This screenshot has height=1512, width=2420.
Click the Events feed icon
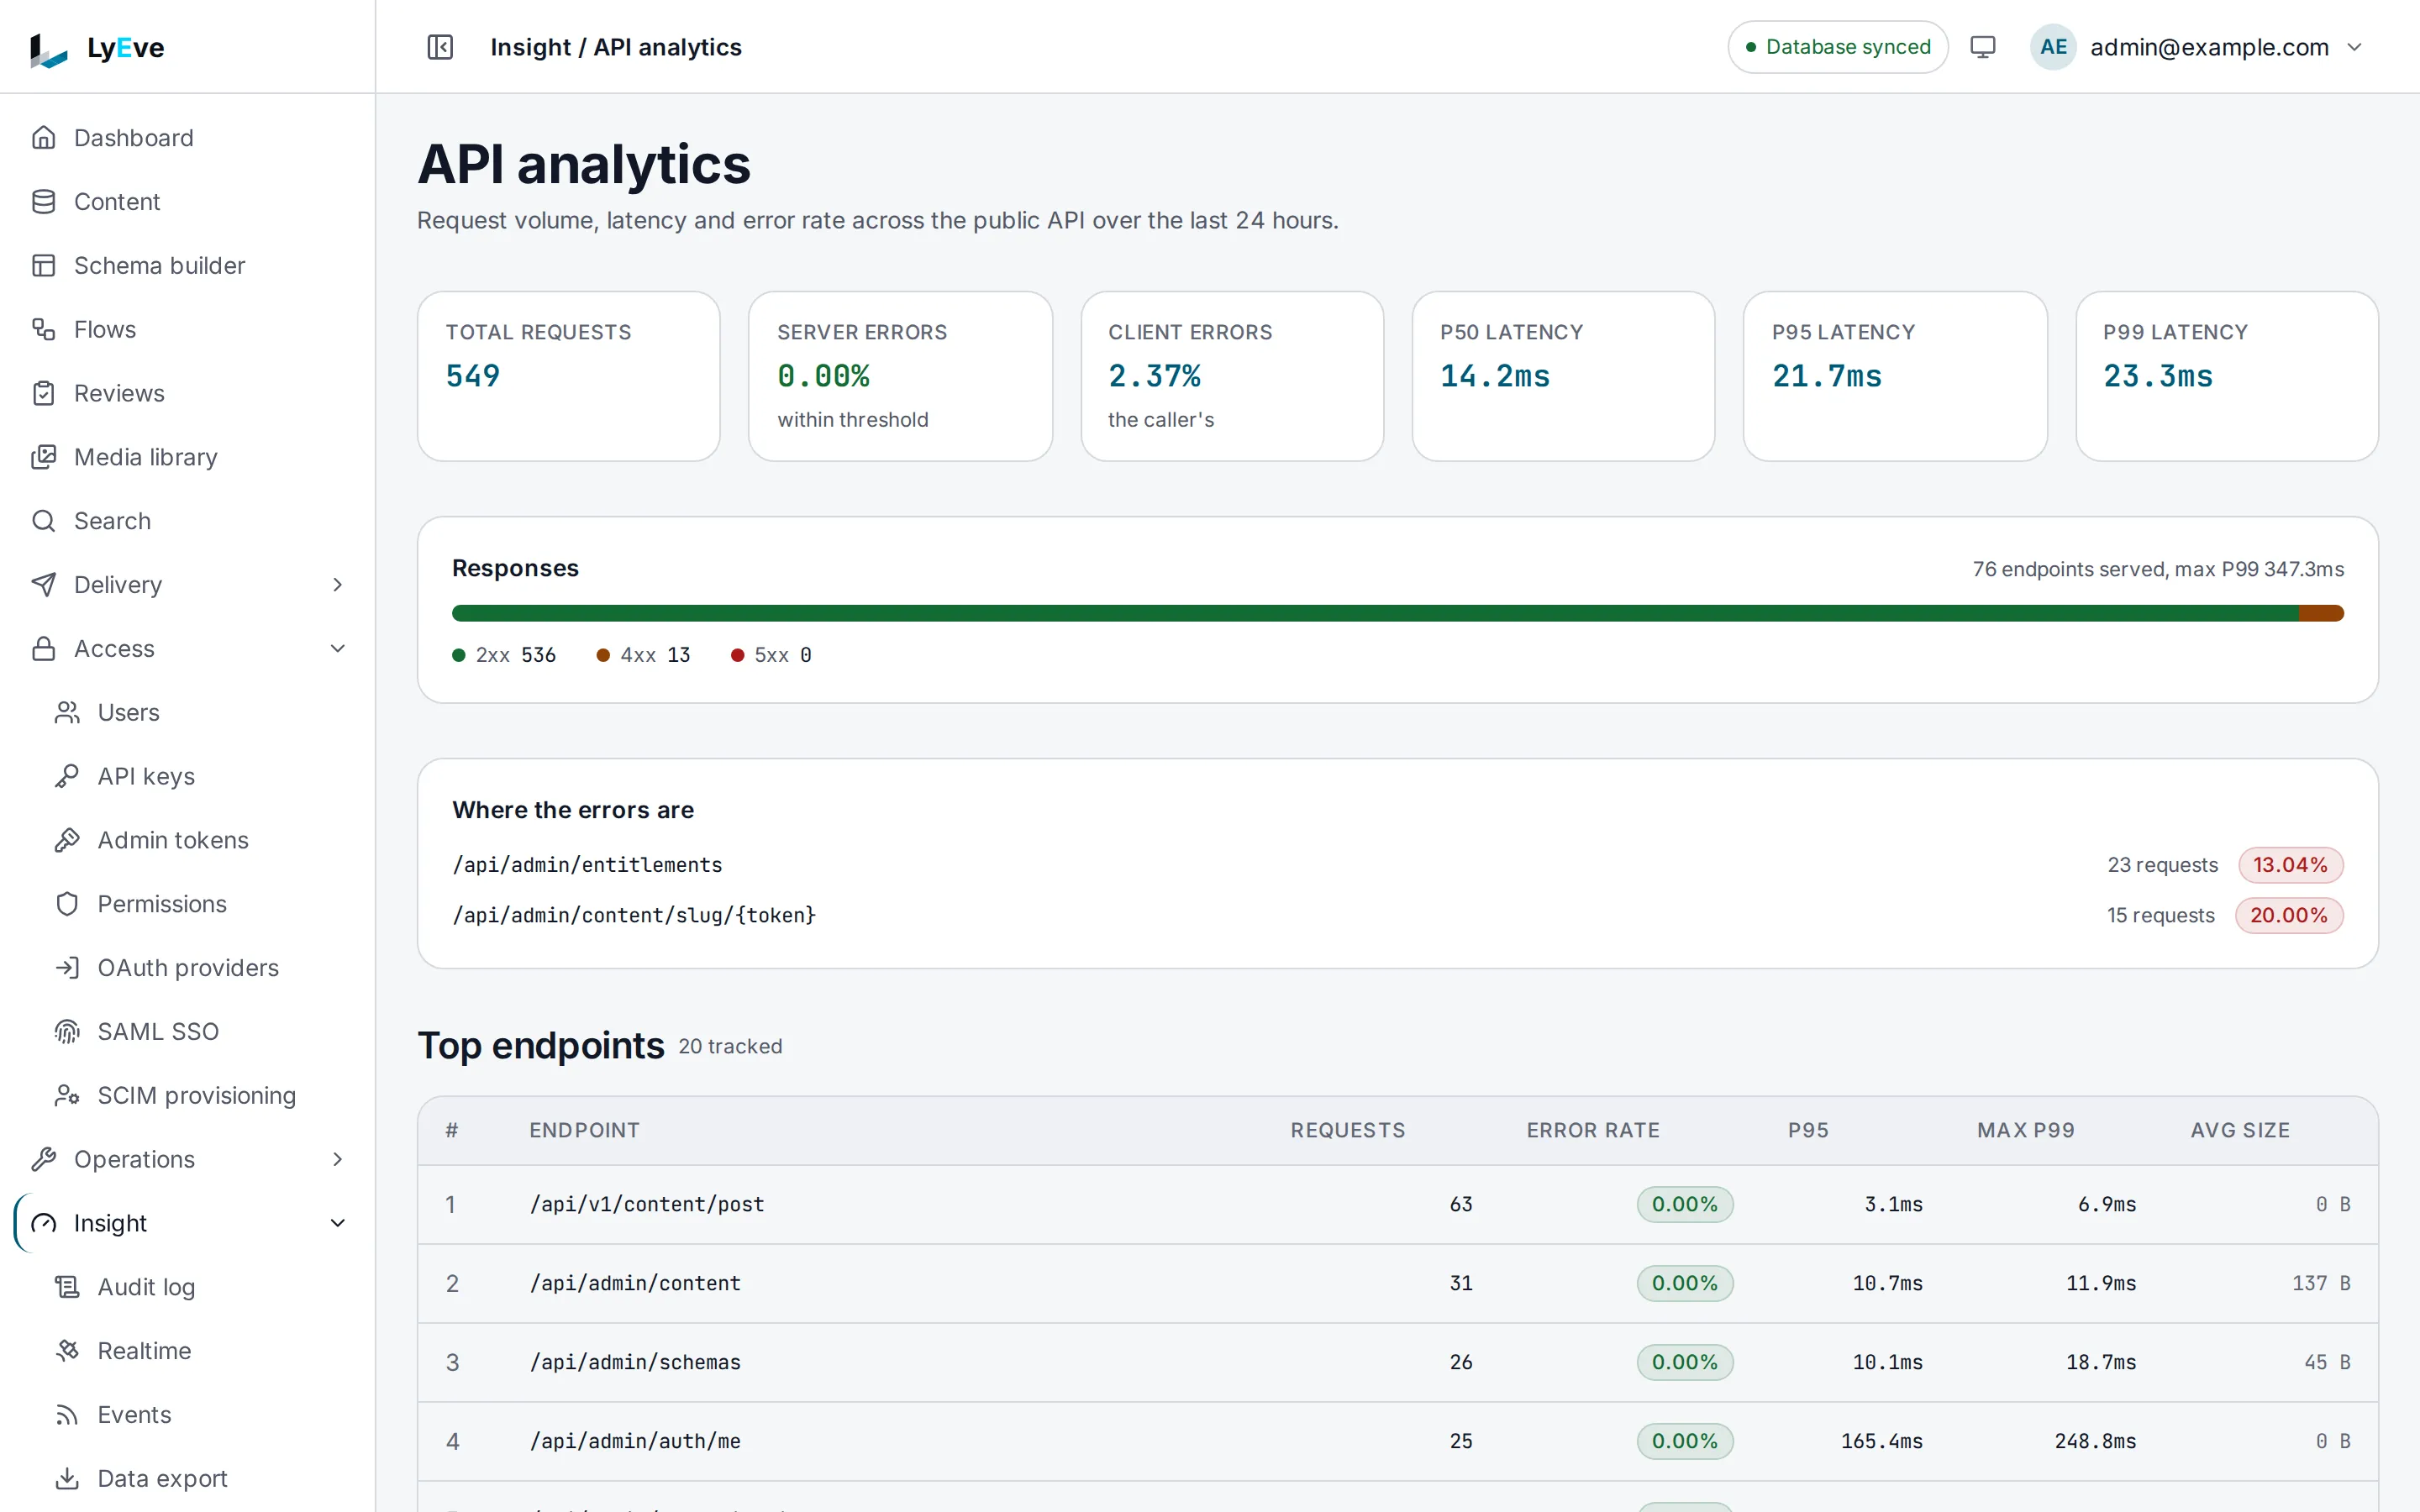pos(67,1415)
